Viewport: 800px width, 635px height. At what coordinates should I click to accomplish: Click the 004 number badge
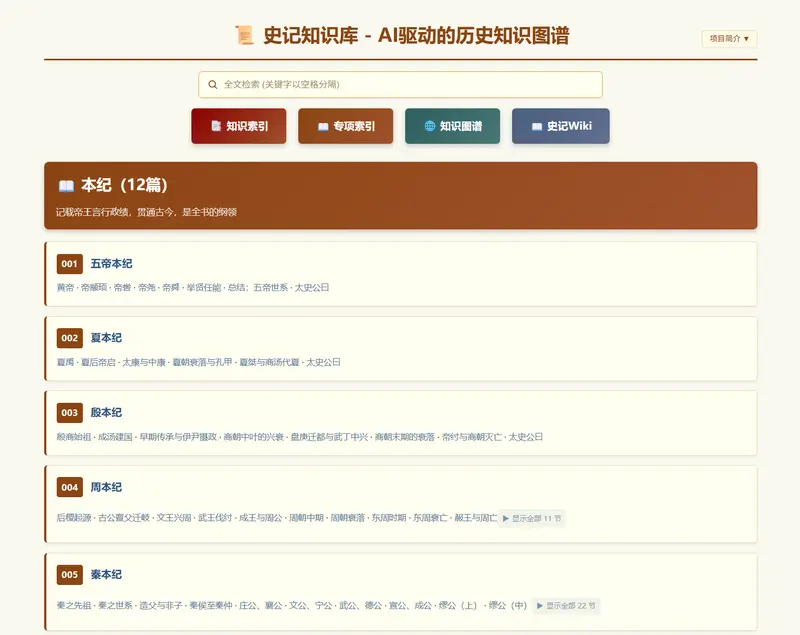point(69,487)
